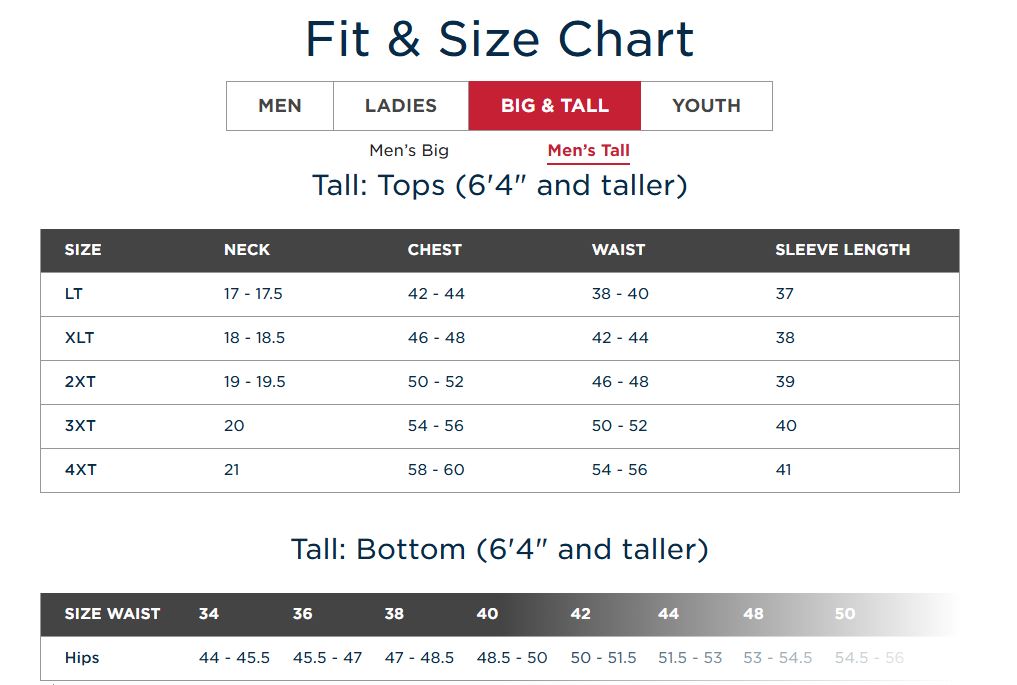Select the 2XT size row
Viewport: 1017px width, 685px height.
499,382
